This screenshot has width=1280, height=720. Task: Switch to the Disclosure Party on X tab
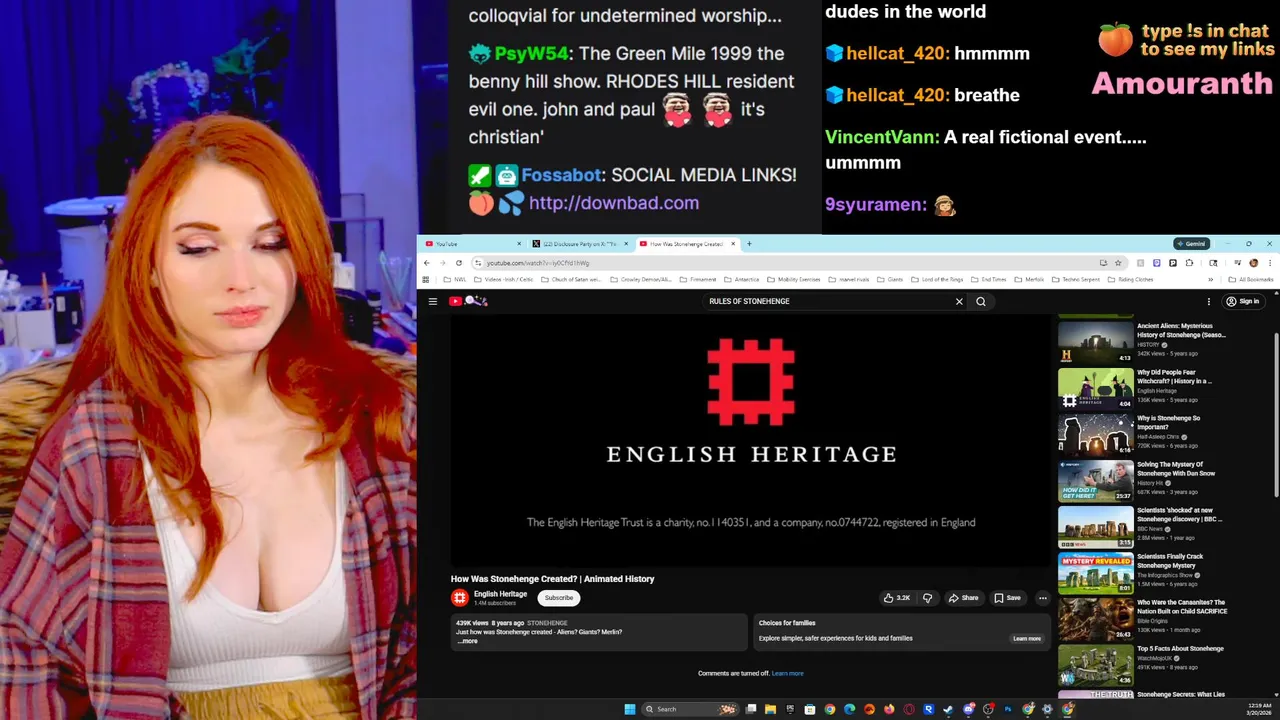pyautogui.click(x=581, y=244)
